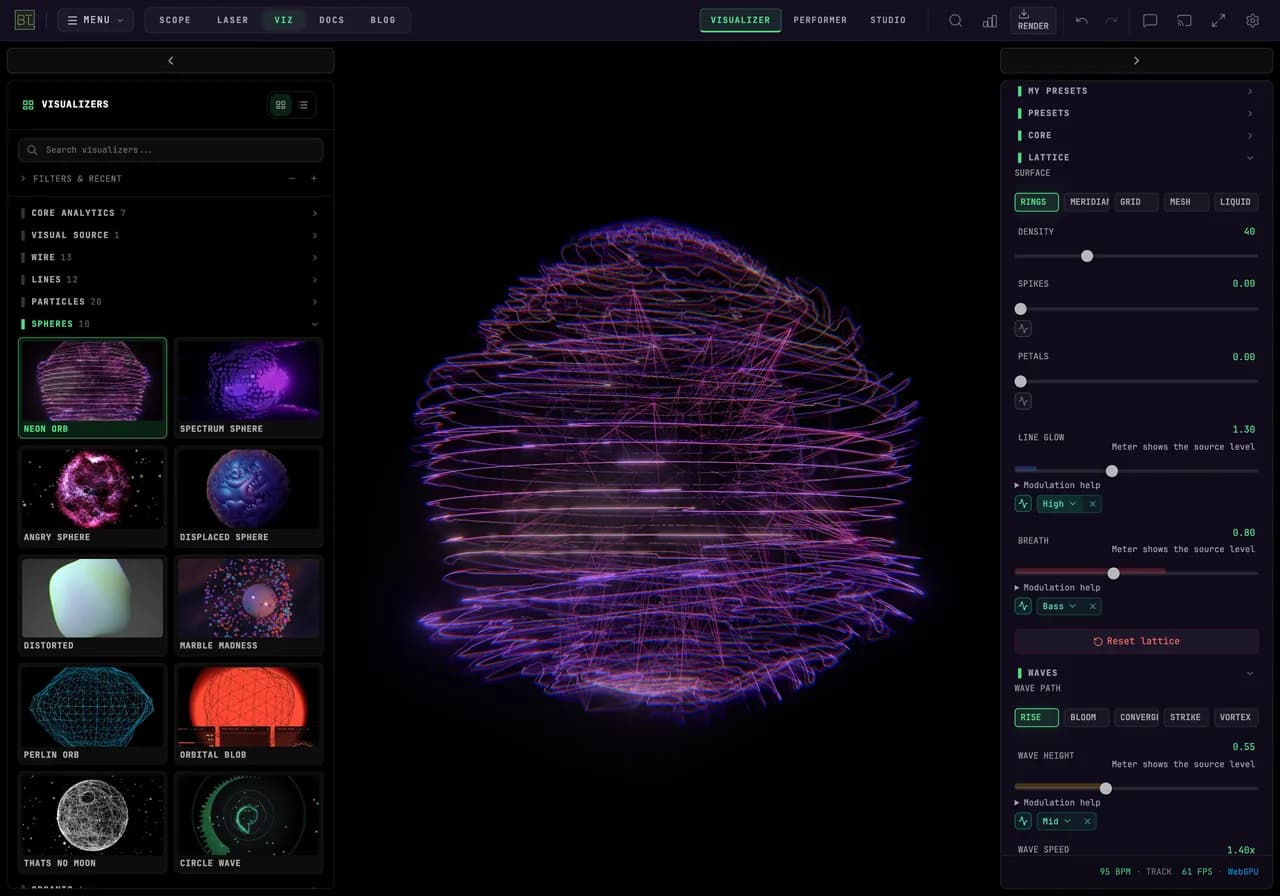Switch to the Studio tab

[x=888, y=20]
